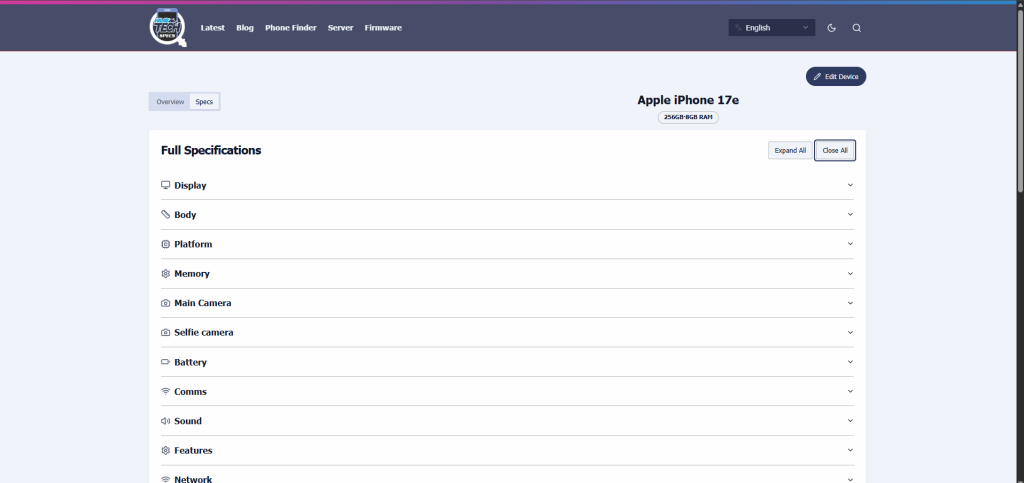The image size is (1024, 483).
Task: Click pencil icon in Edit Device
Action: click(817, 76)
